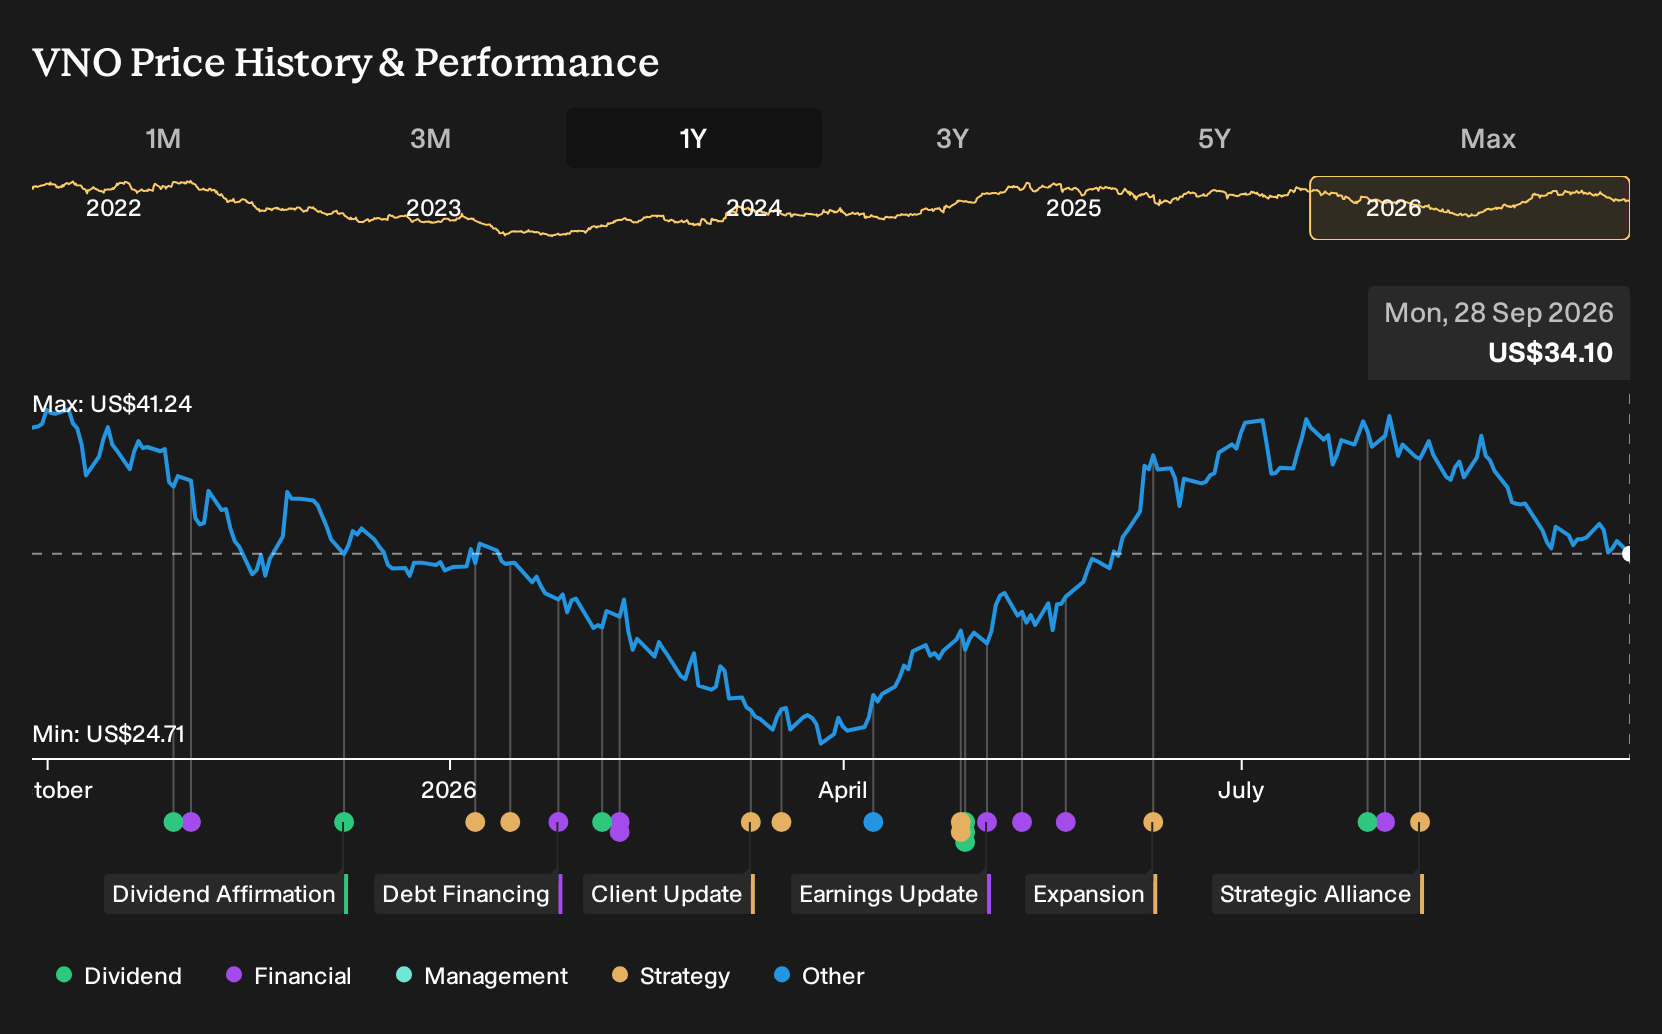Click the 2023 label in overview chart
Screen dimensions: 1662x1034
click(433, 208)
